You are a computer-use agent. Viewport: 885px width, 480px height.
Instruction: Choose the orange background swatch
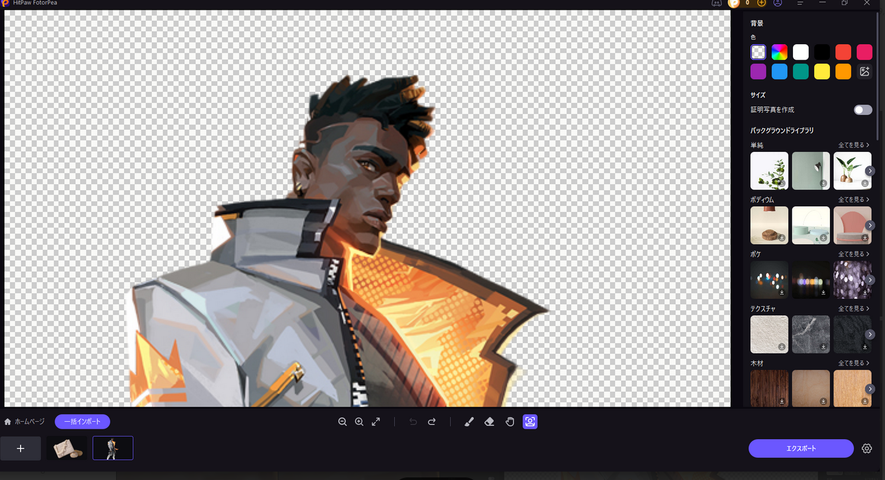coord(843,72)
